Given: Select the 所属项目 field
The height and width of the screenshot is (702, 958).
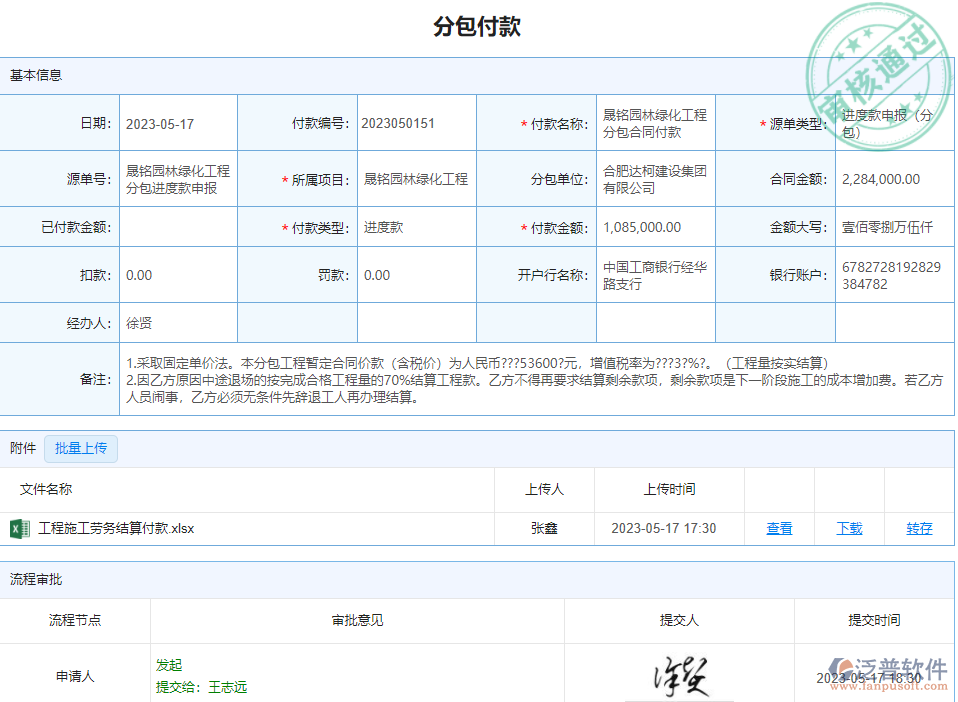Looking at the screenshot, I should click(x=416, y=180).
